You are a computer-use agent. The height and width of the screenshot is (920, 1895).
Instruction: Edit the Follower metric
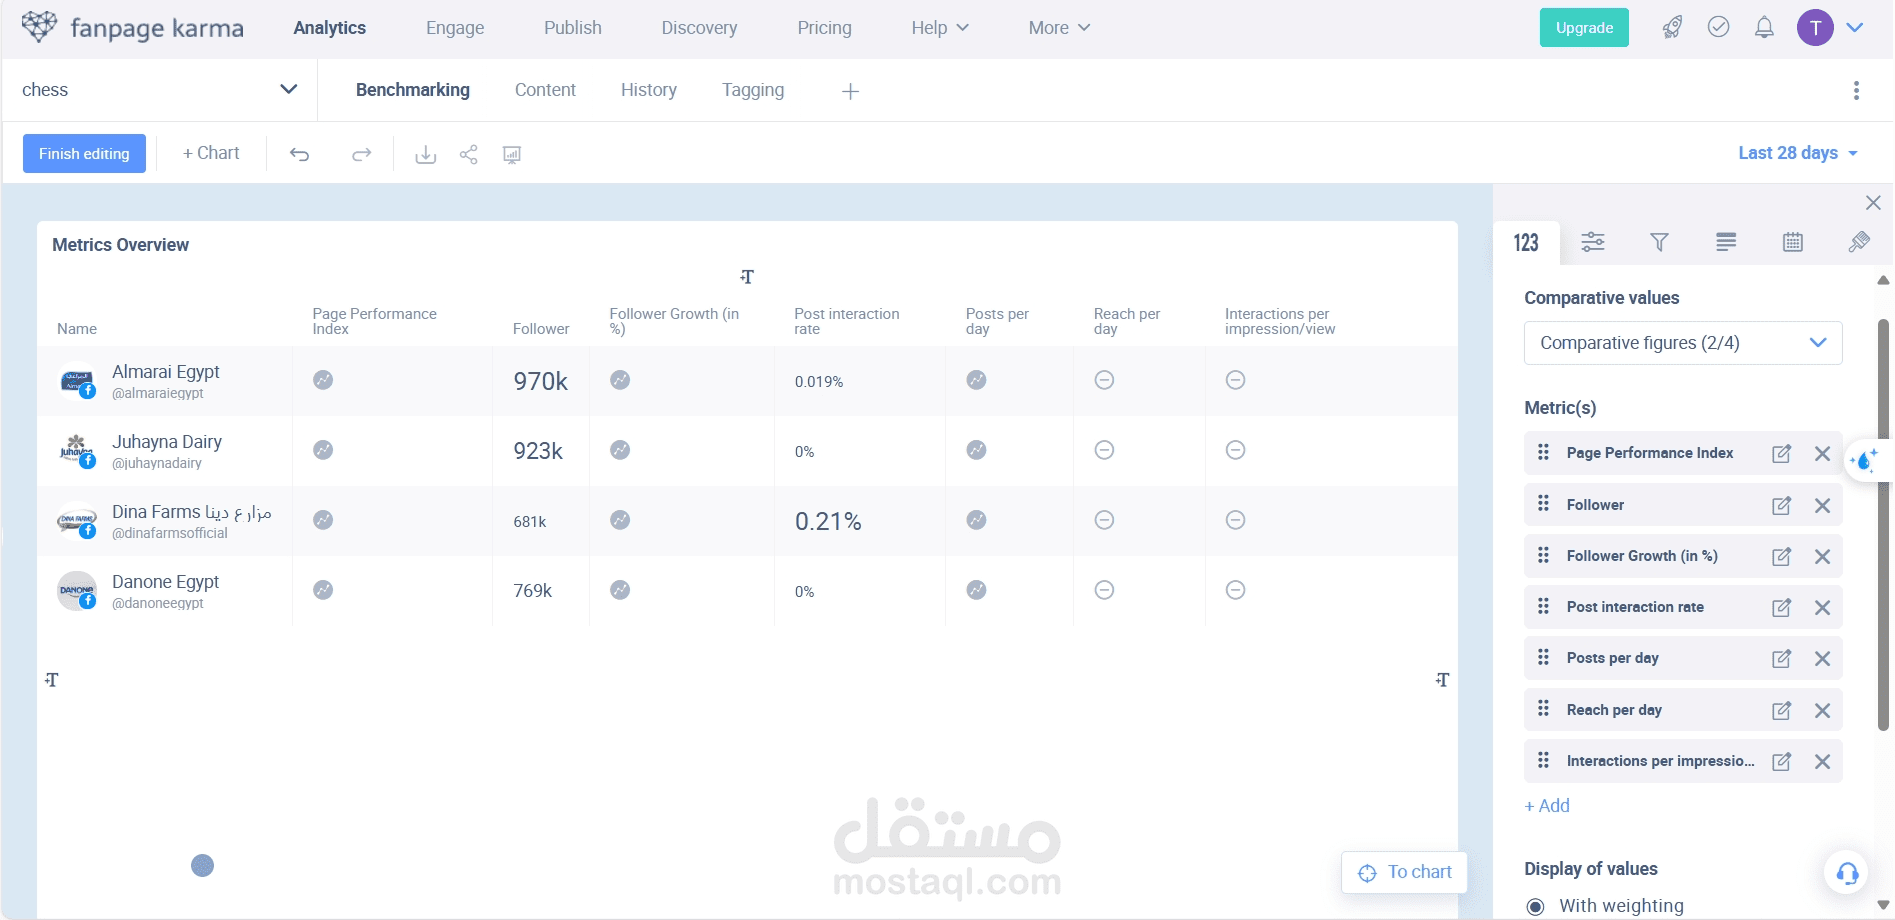pyautogui.click(x=1781, y=506)
